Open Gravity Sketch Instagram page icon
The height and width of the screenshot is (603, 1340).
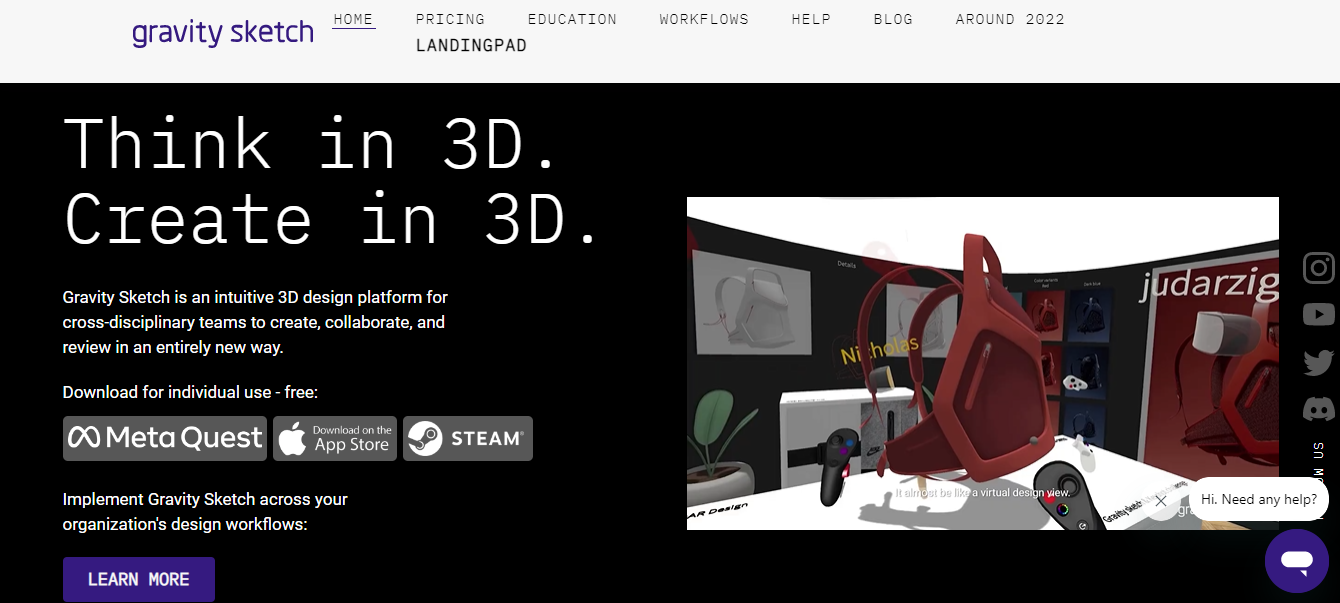coord(1319,268)
